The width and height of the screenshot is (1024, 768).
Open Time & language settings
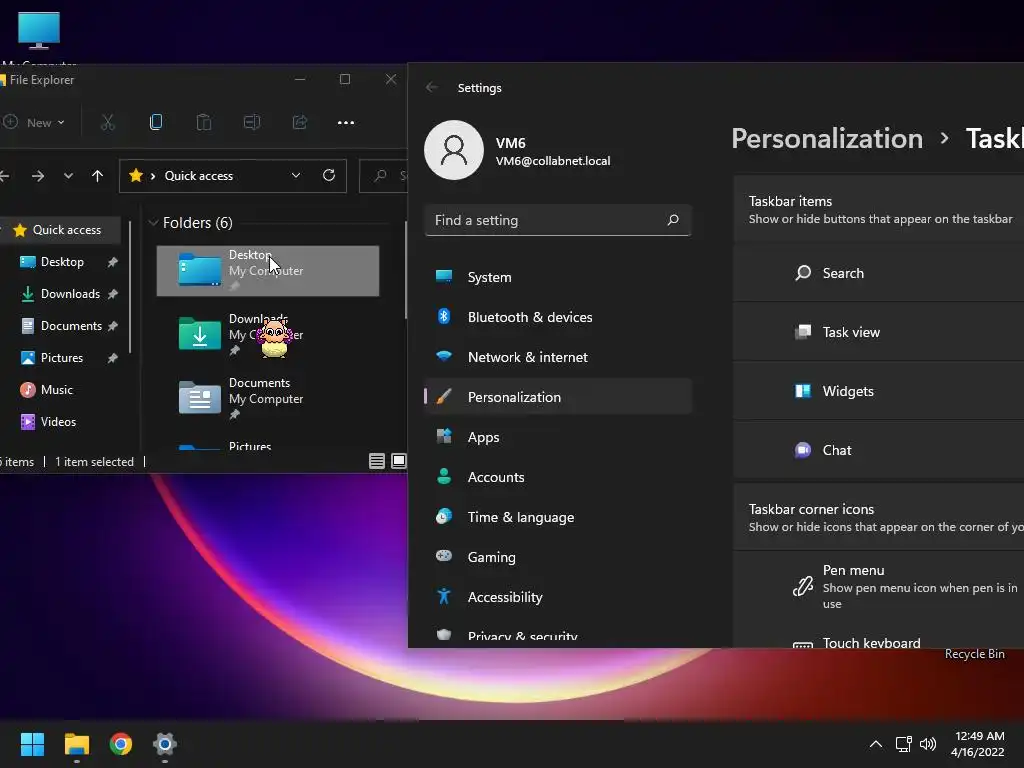[x=558, y=517]
